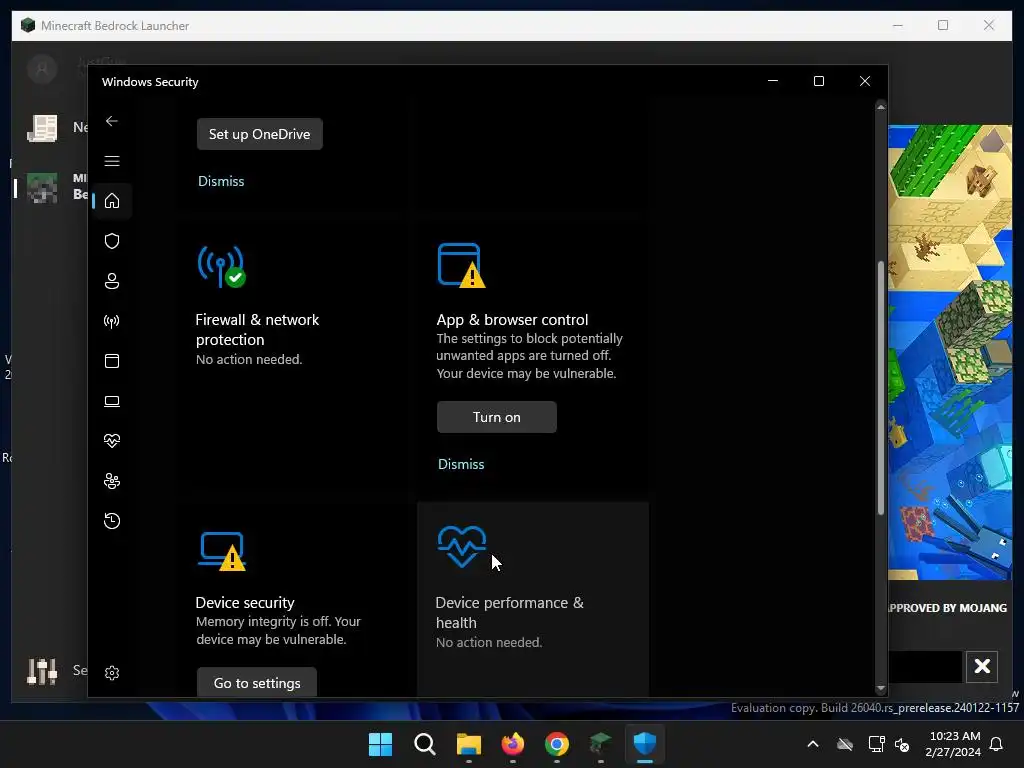Click the Firewall & network protection tile icon

click(222, 266)
